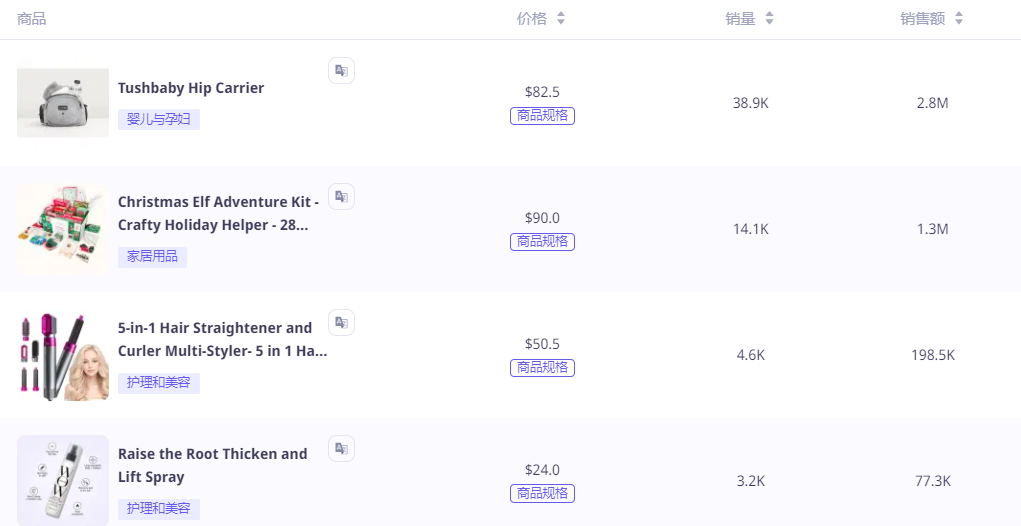This screenshot has width=1021, height=526.
Task: Open Tushbaby Hip Carrier product title
Action: (191, 88)
